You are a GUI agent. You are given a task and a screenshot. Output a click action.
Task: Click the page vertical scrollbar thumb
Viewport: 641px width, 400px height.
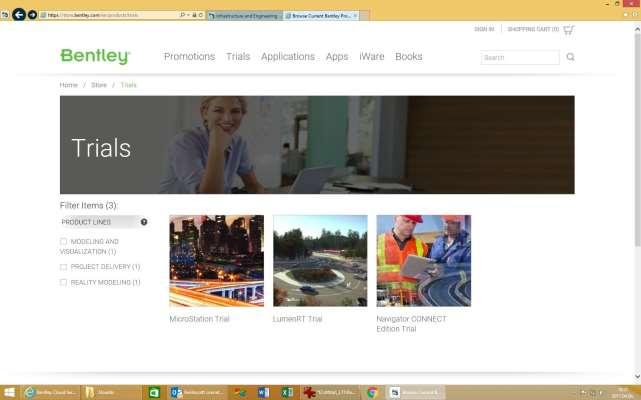coord(637,139)
